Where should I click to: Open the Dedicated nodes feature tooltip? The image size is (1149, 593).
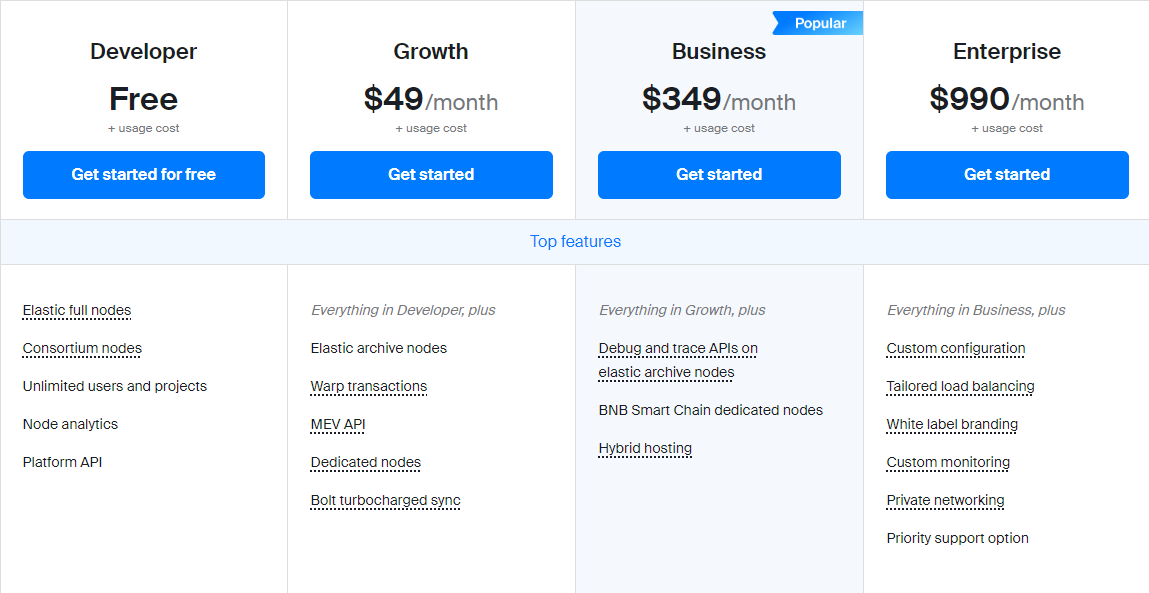pyautogui.click(x=366, y=463)
